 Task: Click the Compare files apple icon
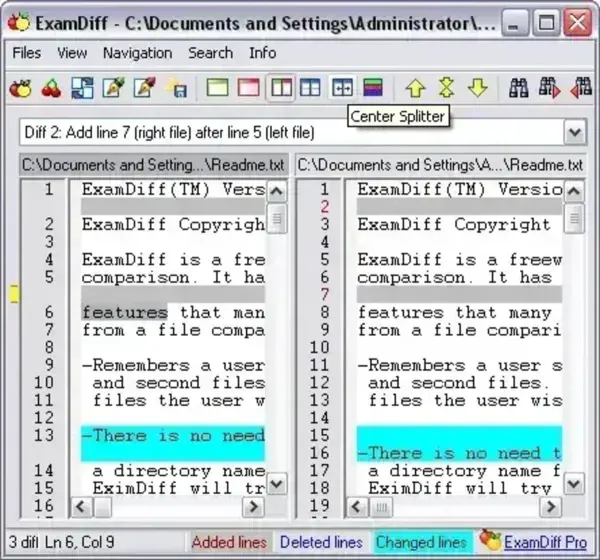20,88
